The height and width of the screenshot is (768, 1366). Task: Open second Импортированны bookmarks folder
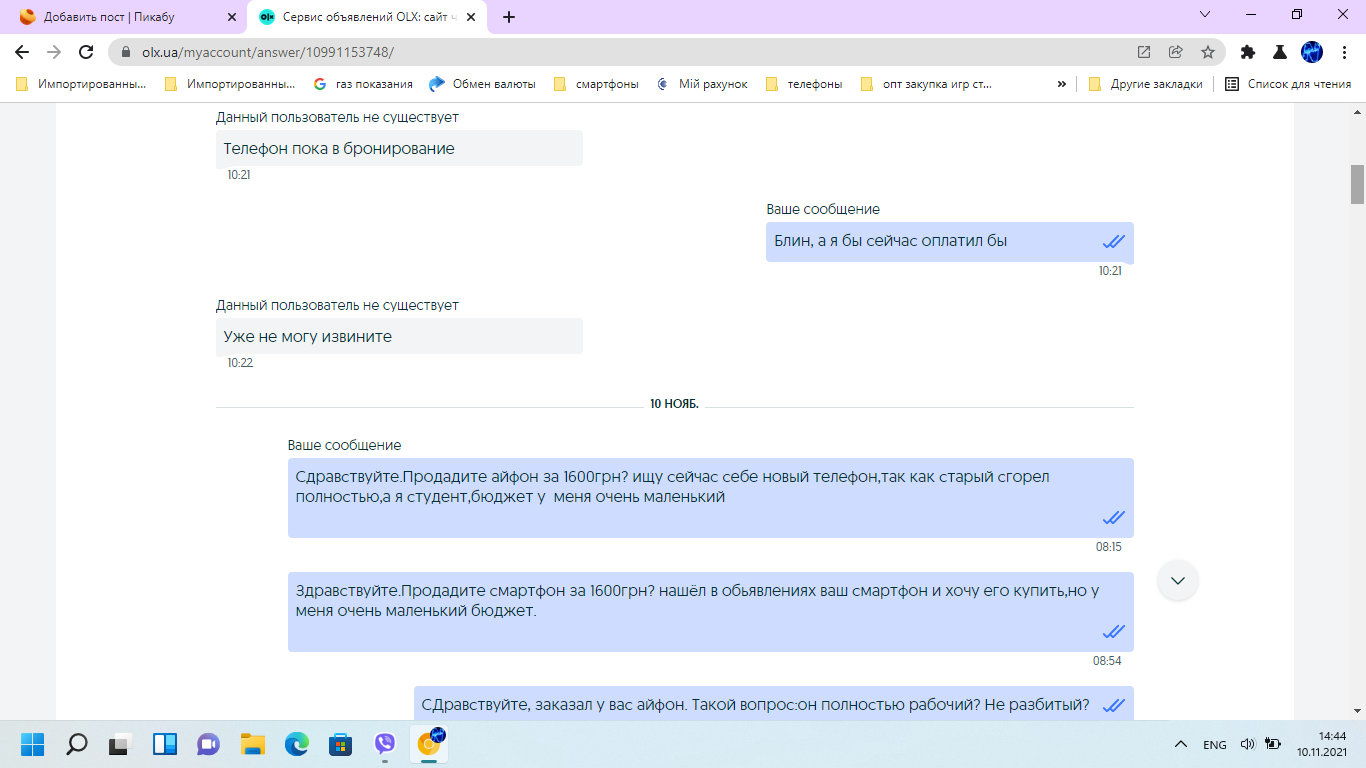tap(230, 84)
